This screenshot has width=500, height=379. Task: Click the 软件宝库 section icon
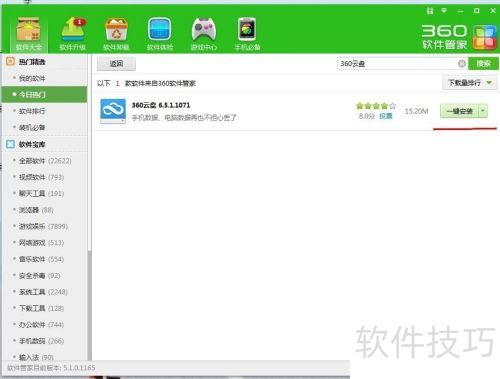click(x=11, y=144)
